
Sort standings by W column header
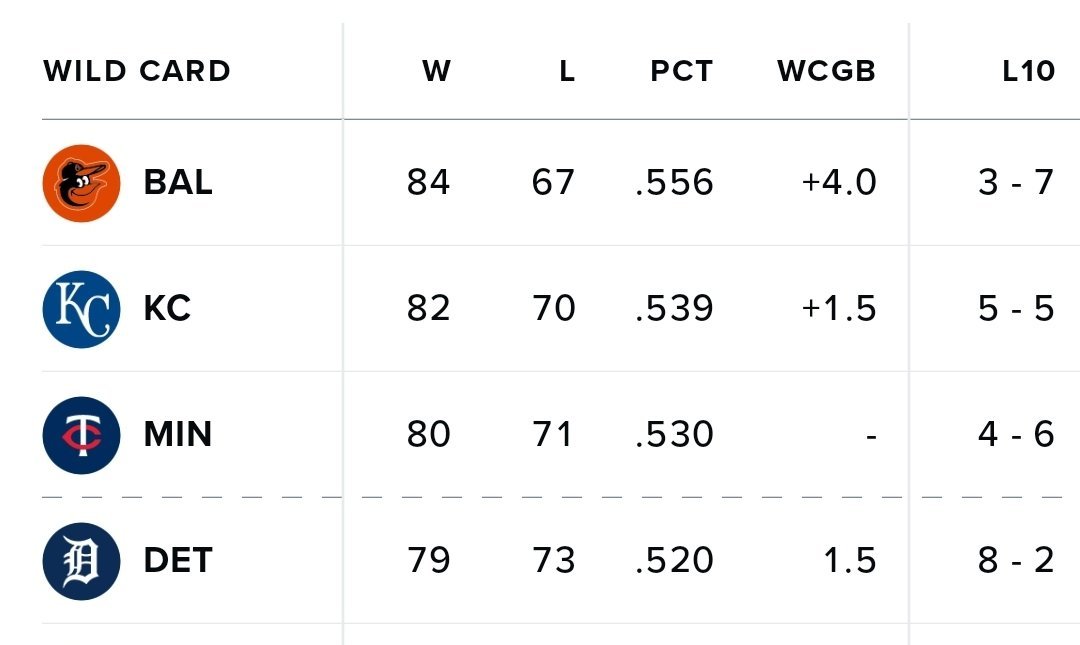(x=436, y=72)
